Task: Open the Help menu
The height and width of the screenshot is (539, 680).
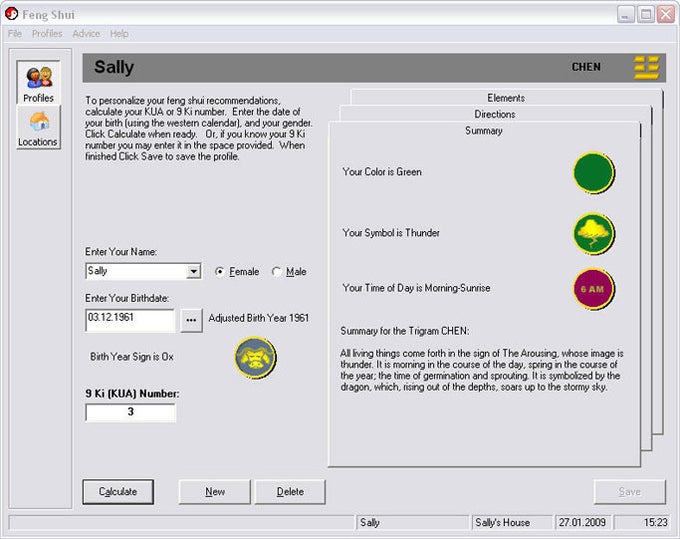Action: click(x=119, y=34)
